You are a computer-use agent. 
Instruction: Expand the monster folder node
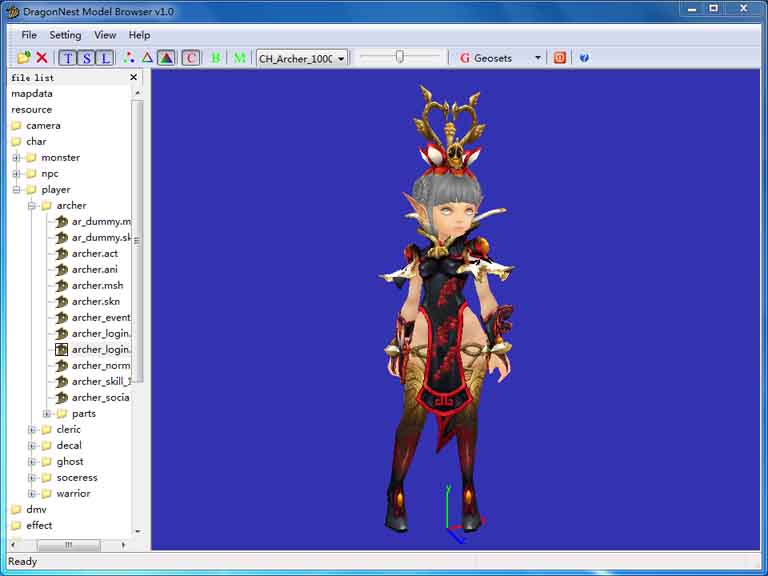(16, 158)
